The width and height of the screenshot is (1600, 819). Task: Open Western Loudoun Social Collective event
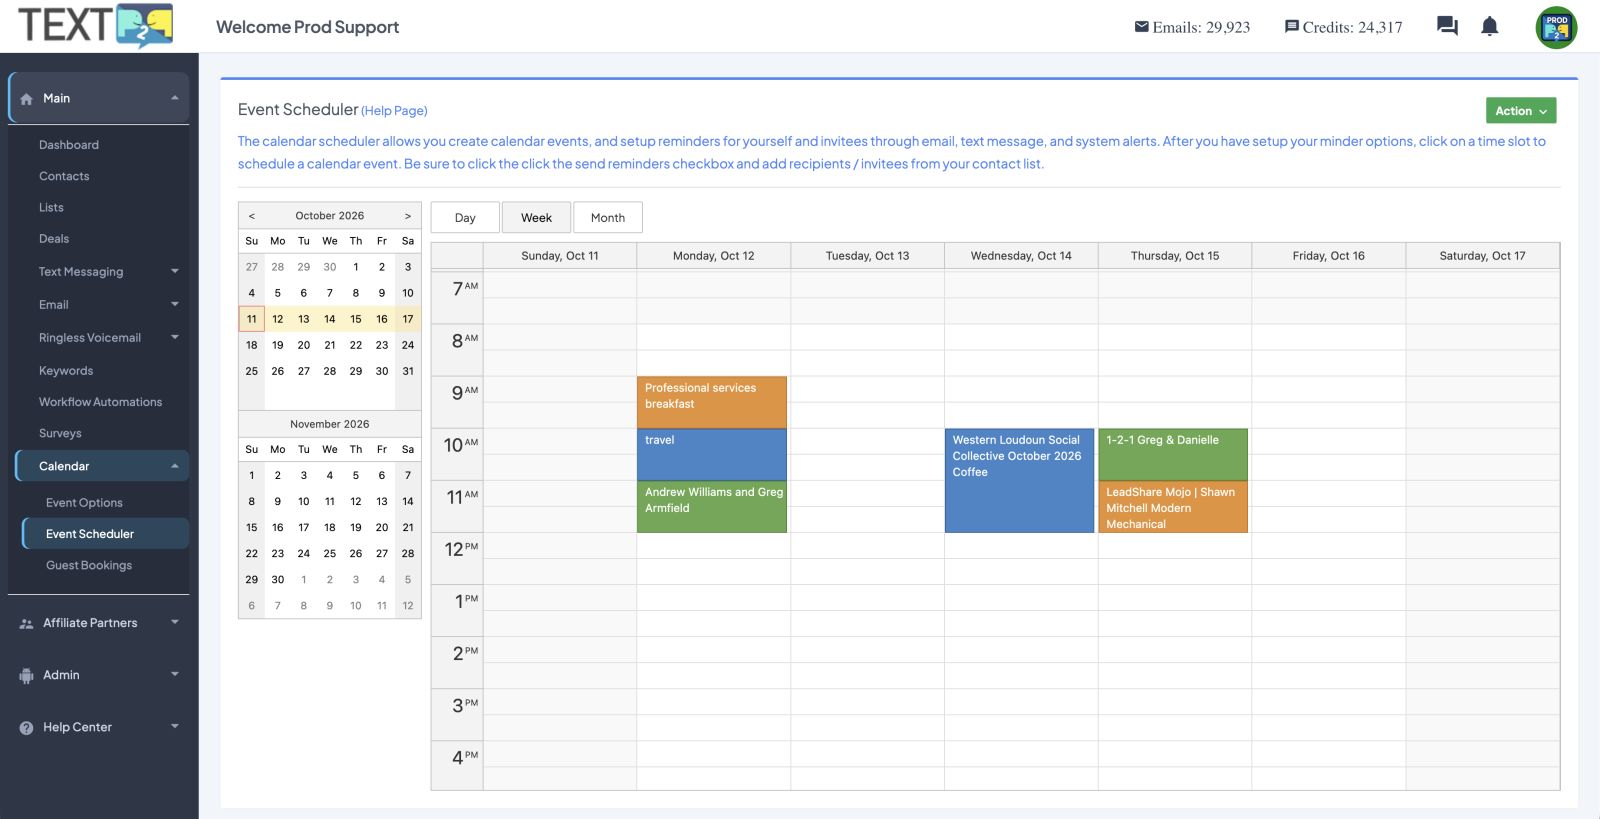point(1019,480)
